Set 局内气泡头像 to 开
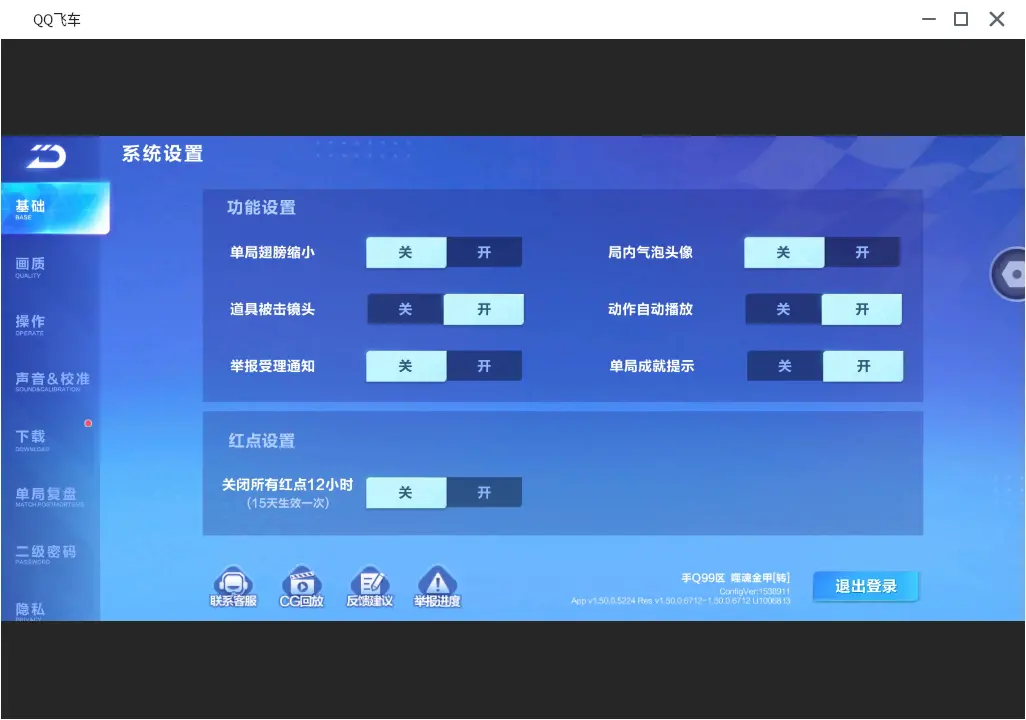 (862, 252)
